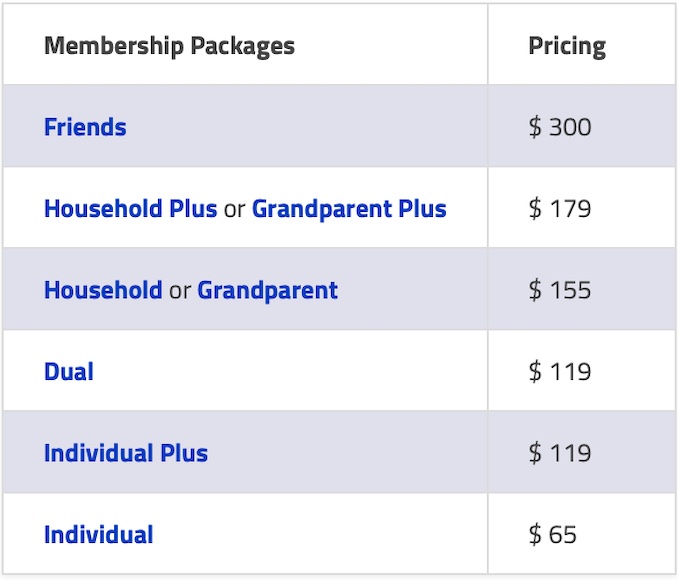Open the Individual Plus membership link
The height and width of the screenshot is (580, 678).
point(126,453)
